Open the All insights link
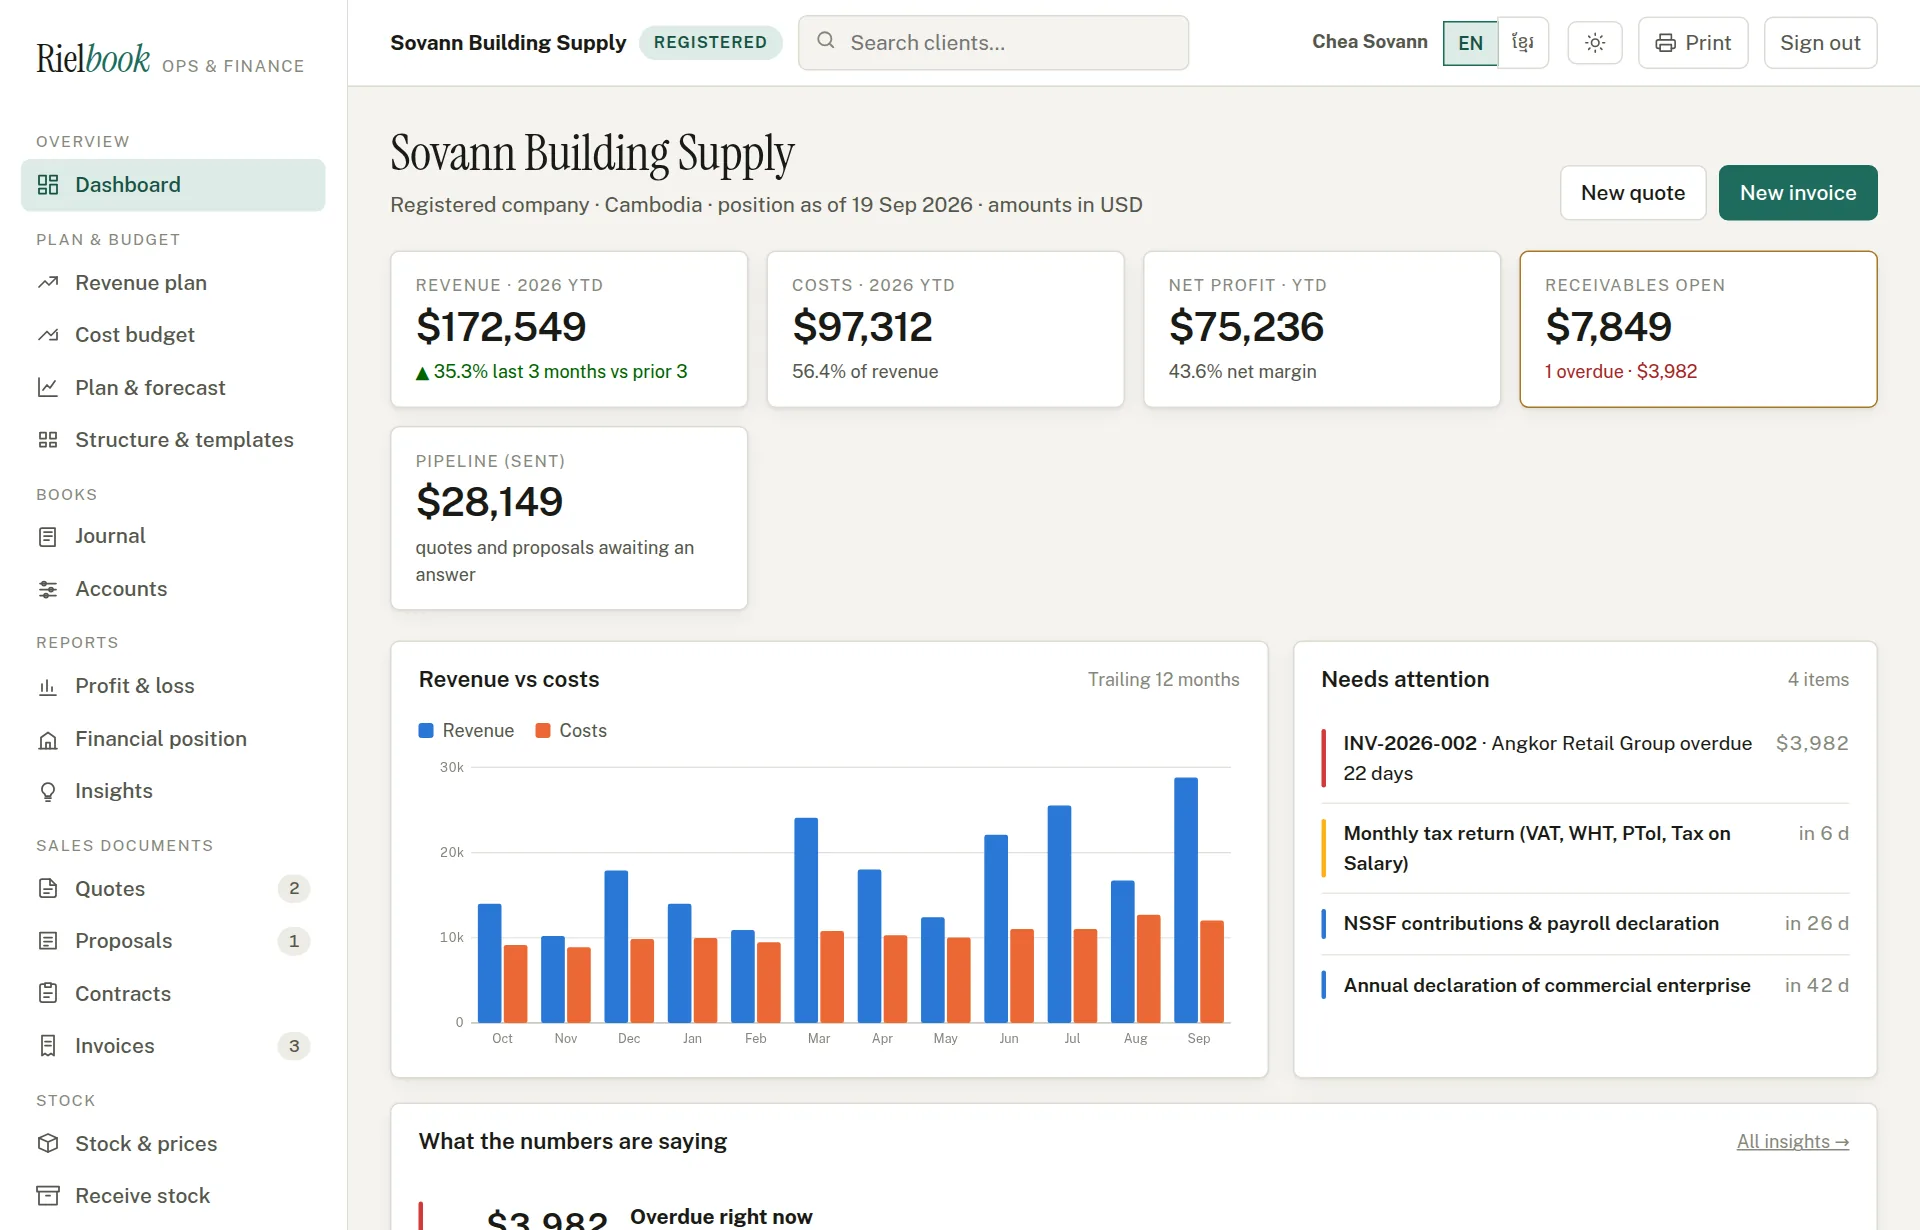1920x1230 pixels. (x=1792, y=1142)
